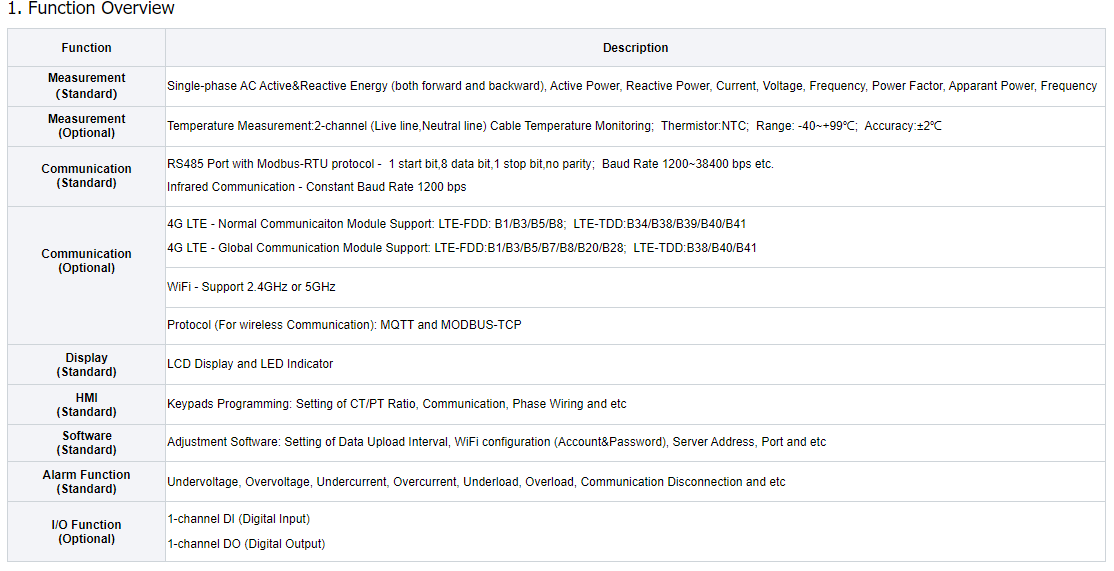
Task: Click the 4G LTE Global Communication Module line
Action: (461, 248)
